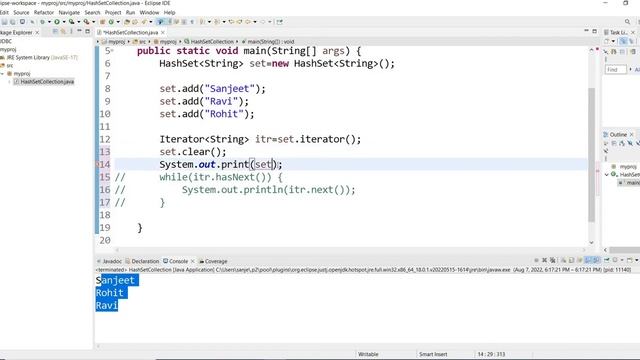Click Collapse All icon in Package Explorer

point(55,31)
